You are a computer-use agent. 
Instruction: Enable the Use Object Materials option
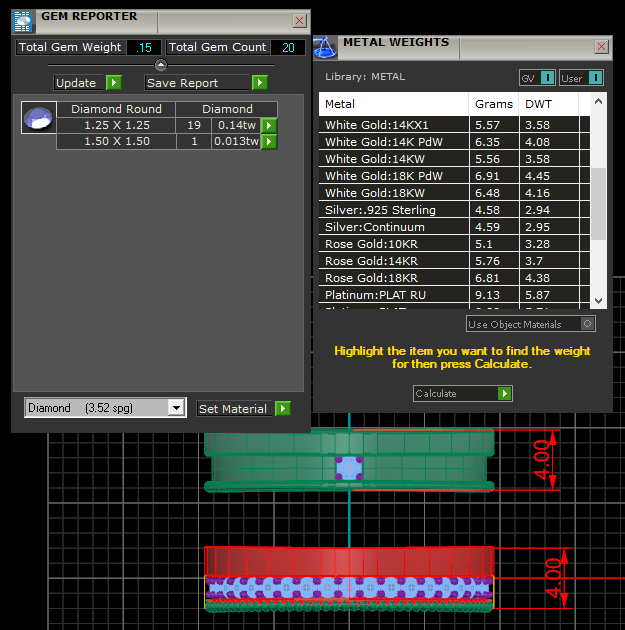(x=587, y=324)
